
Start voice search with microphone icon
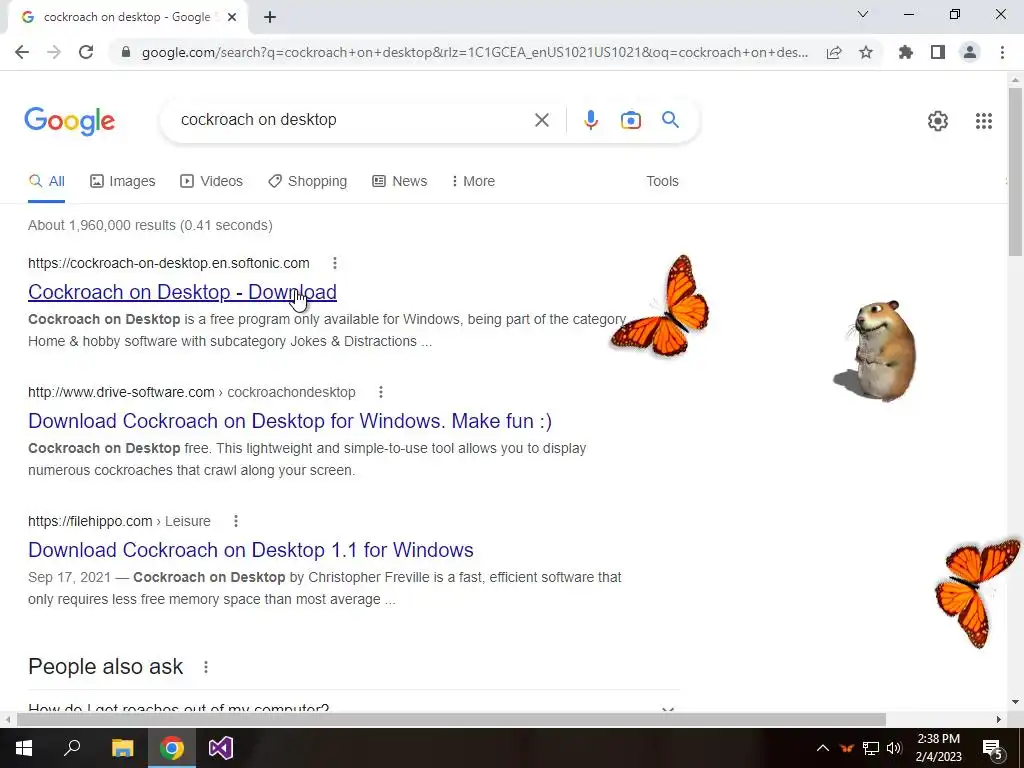click(x=591, y=120)
